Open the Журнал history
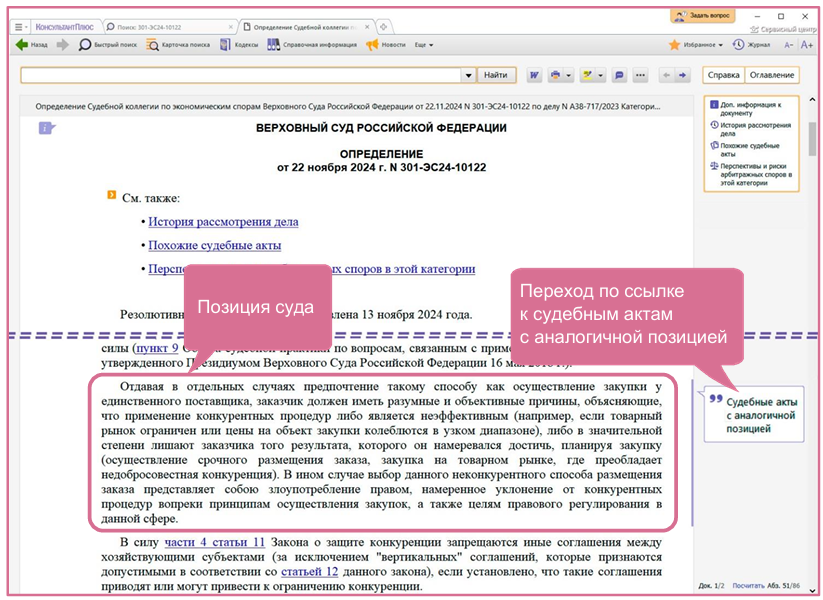This screenshot has height=600, width=823. [752, 45]
